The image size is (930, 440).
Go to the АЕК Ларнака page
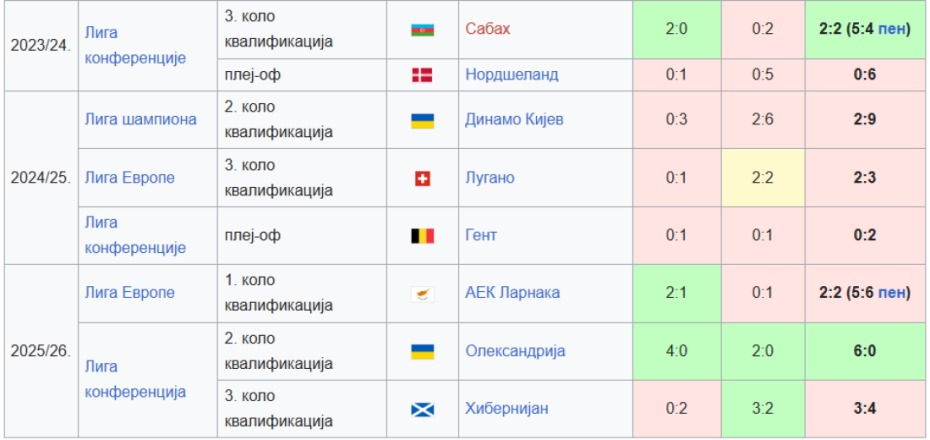point(512,293)
